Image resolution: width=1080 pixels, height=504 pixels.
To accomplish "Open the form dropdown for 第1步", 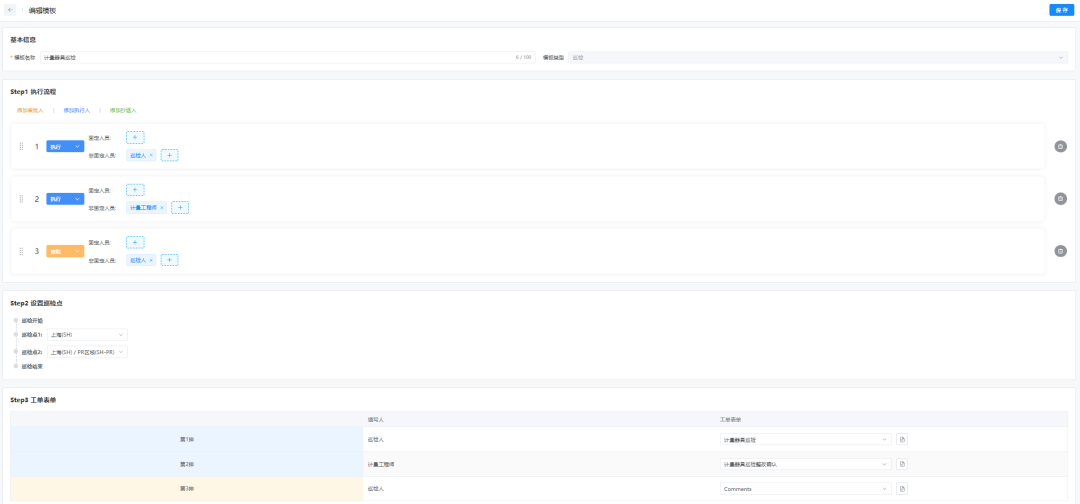I will point(805,439).
